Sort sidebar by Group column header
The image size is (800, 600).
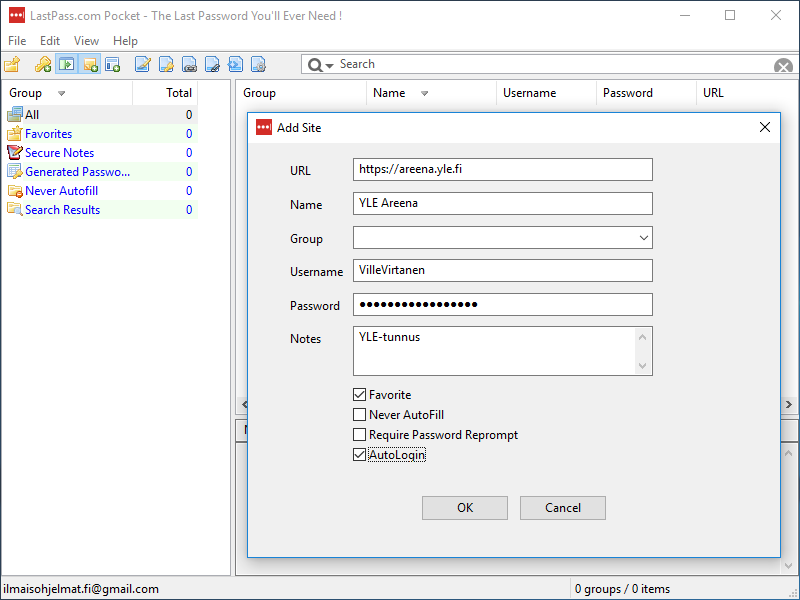click(x=67, y=93)
